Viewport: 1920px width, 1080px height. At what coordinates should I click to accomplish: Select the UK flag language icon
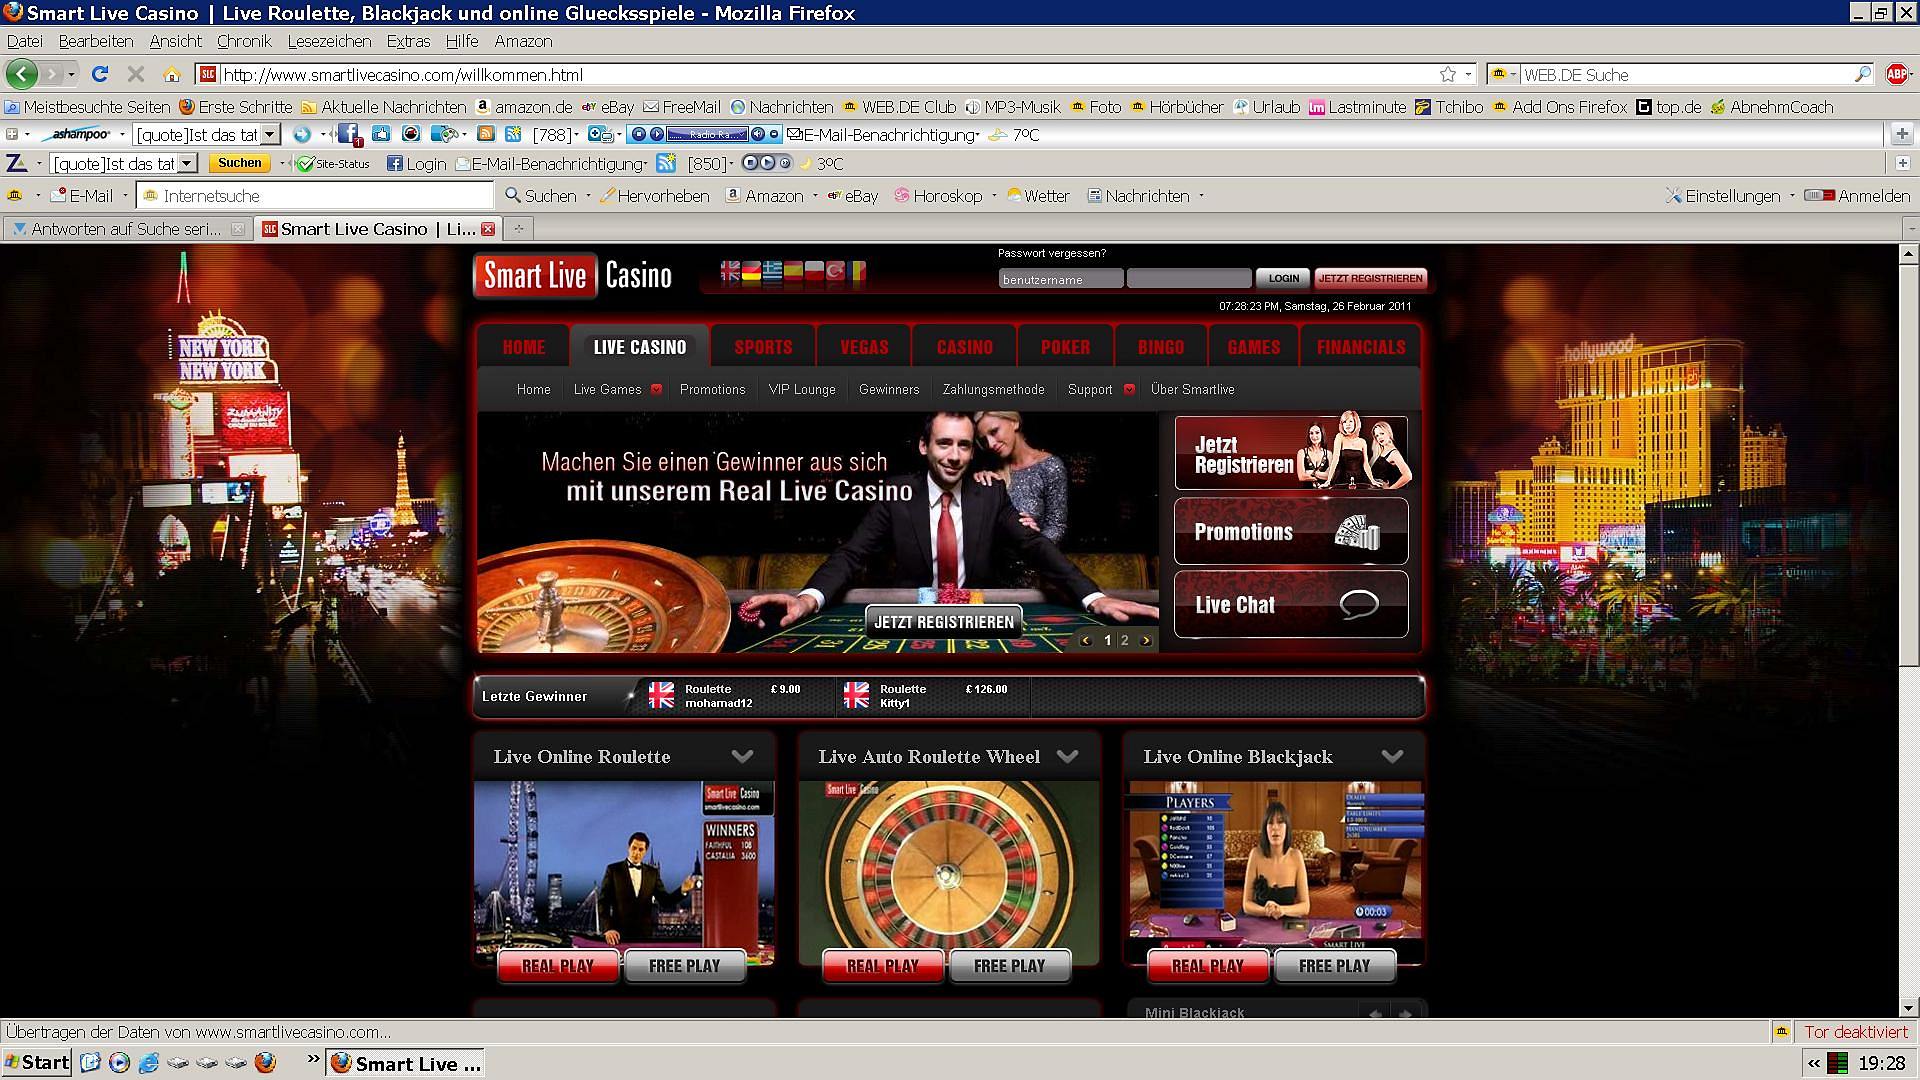tap(730, 272)
